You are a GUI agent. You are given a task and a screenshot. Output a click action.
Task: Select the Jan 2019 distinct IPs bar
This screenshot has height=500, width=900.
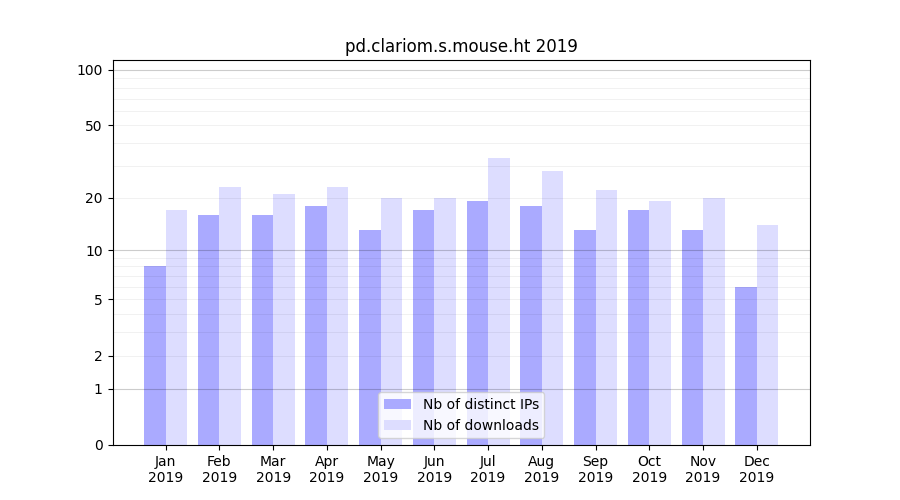[155, 355]
